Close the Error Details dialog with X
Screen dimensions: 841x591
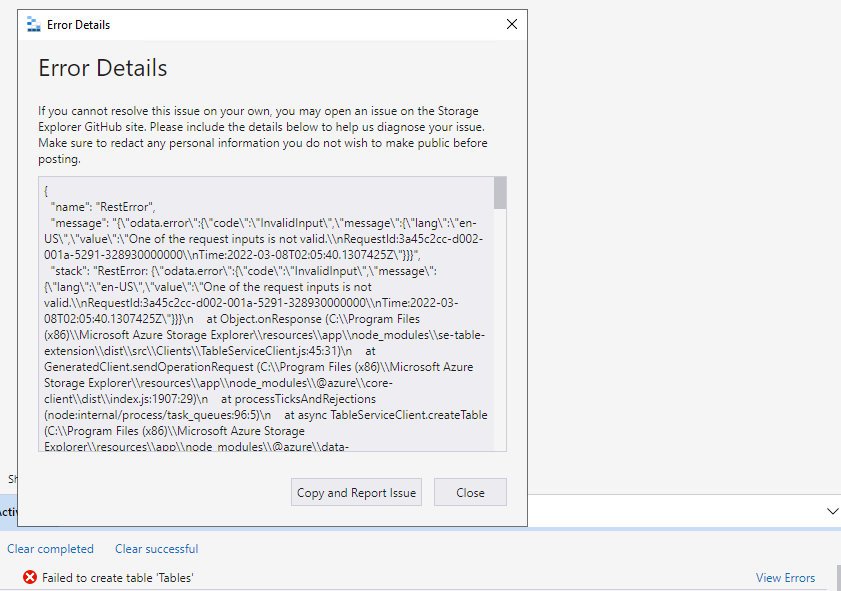[x=512, y=24]
